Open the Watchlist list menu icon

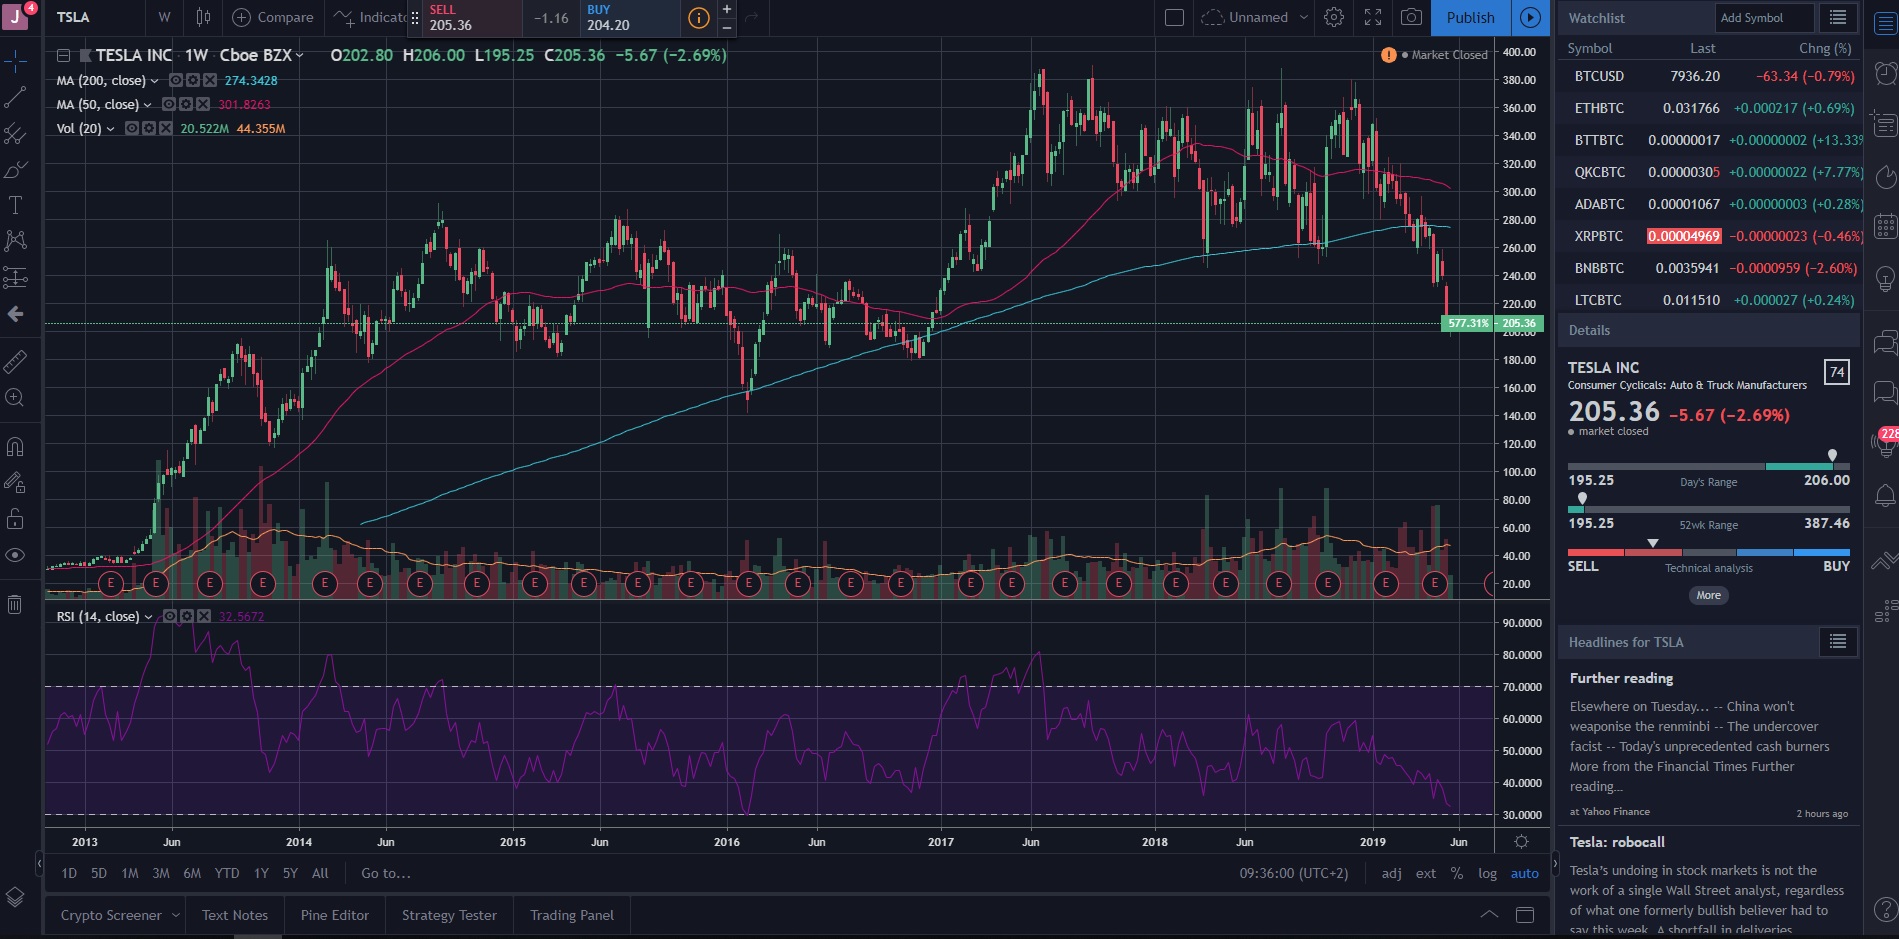tap(1838, 18)
